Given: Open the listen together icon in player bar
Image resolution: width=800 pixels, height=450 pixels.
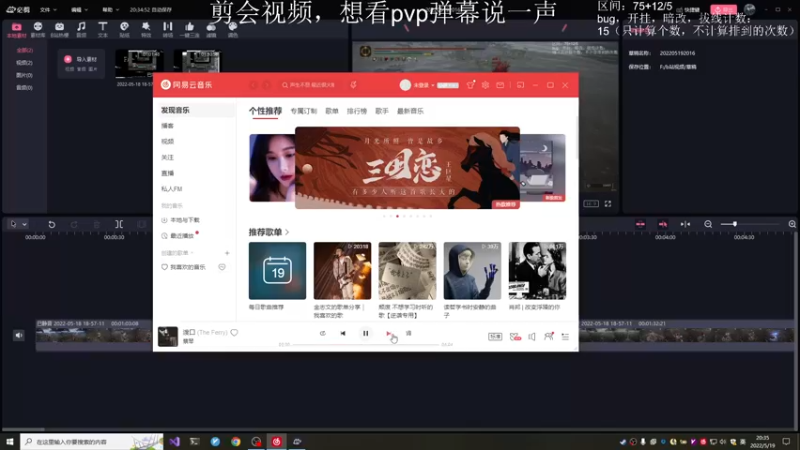Looking at the screenshot, I should click(548, 336).
